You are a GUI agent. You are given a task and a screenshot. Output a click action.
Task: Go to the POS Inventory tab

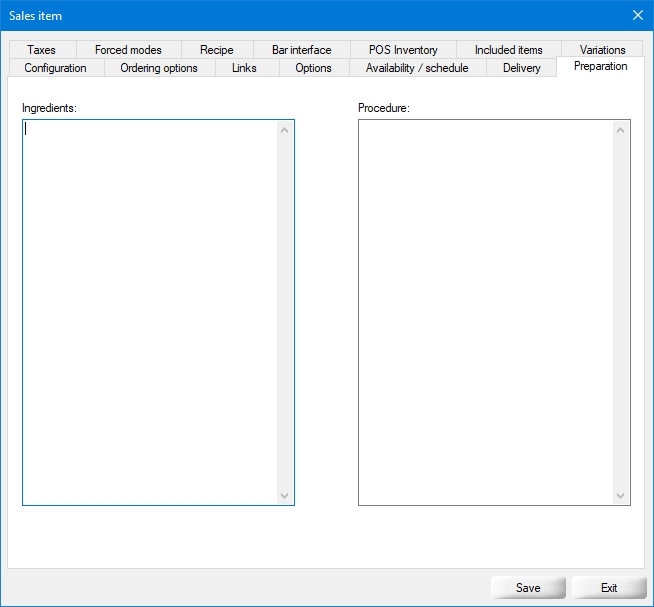403,50
